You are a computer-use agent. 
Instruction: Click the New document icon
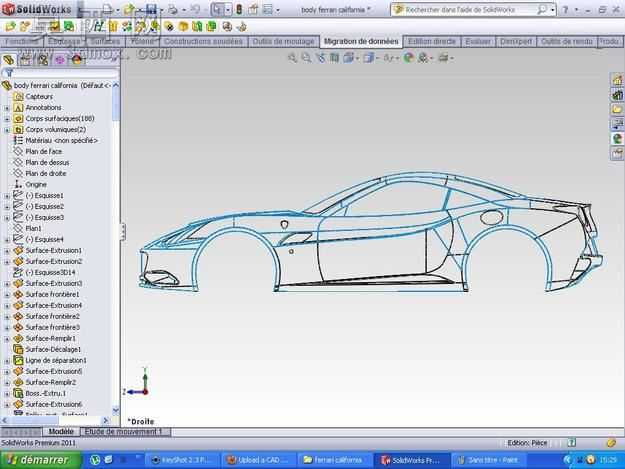tap(107, 9)
